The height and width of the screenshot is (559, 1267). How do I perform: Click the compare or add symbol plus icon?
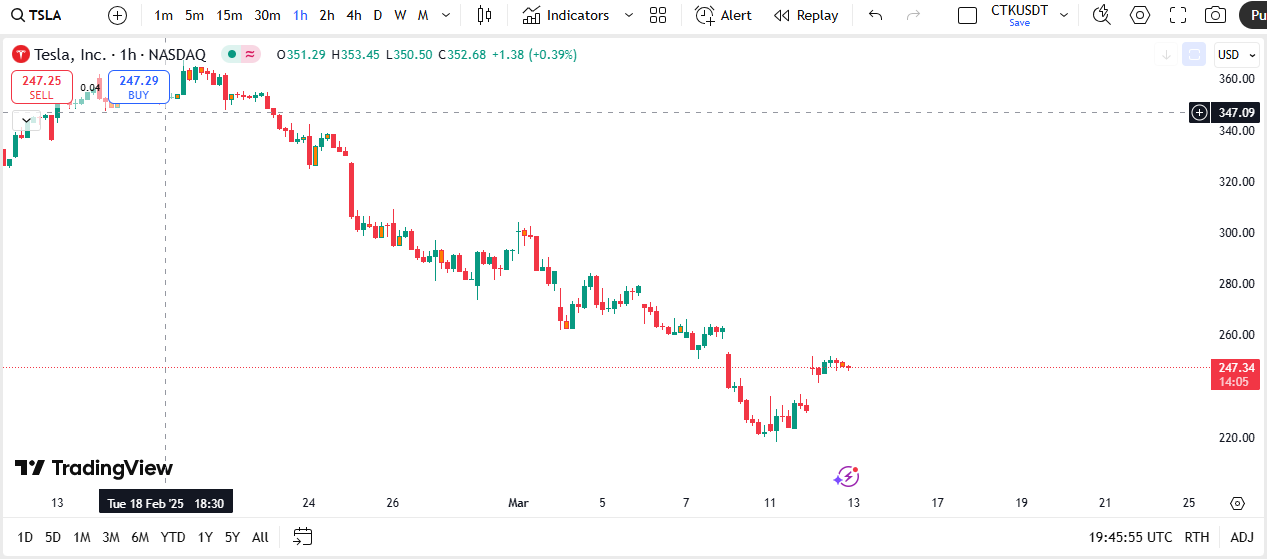[117, 15]
